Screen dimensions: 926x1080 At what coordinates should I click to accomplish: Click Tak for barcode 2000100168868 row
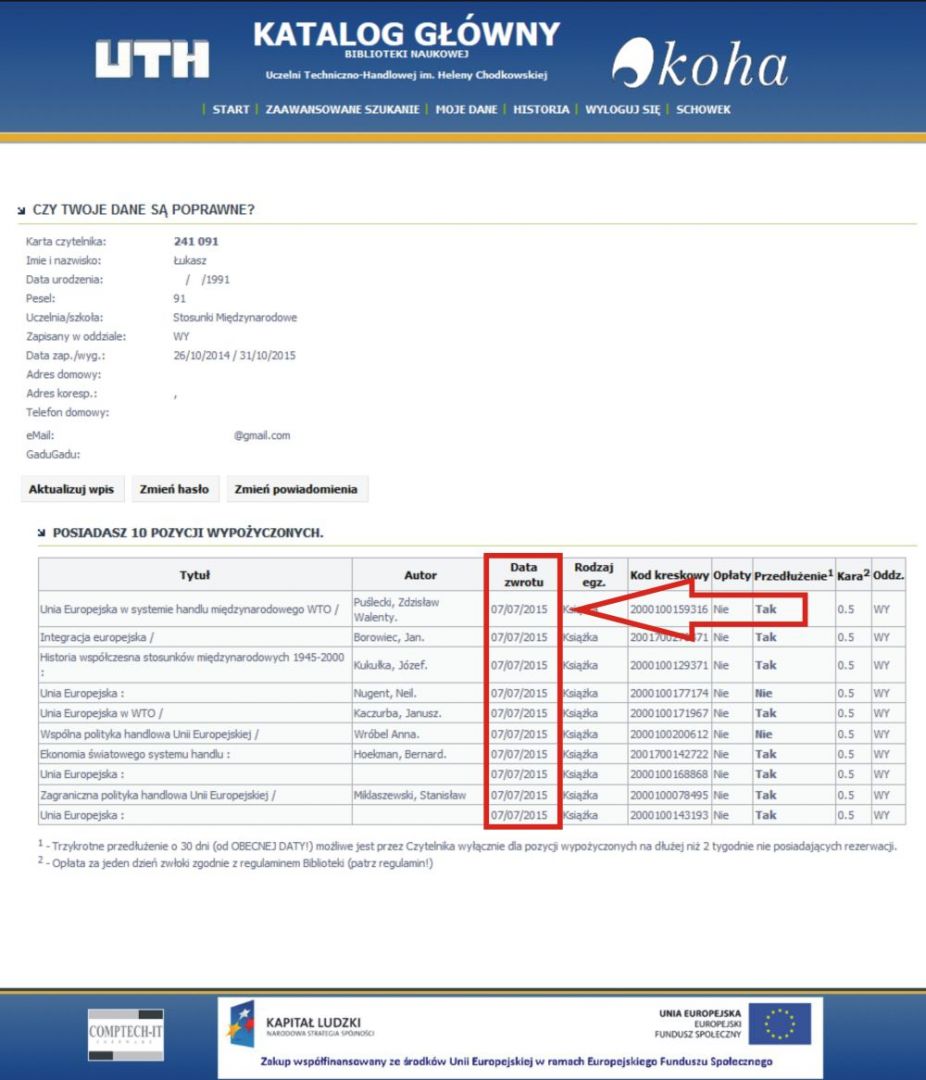click(765, 774)
